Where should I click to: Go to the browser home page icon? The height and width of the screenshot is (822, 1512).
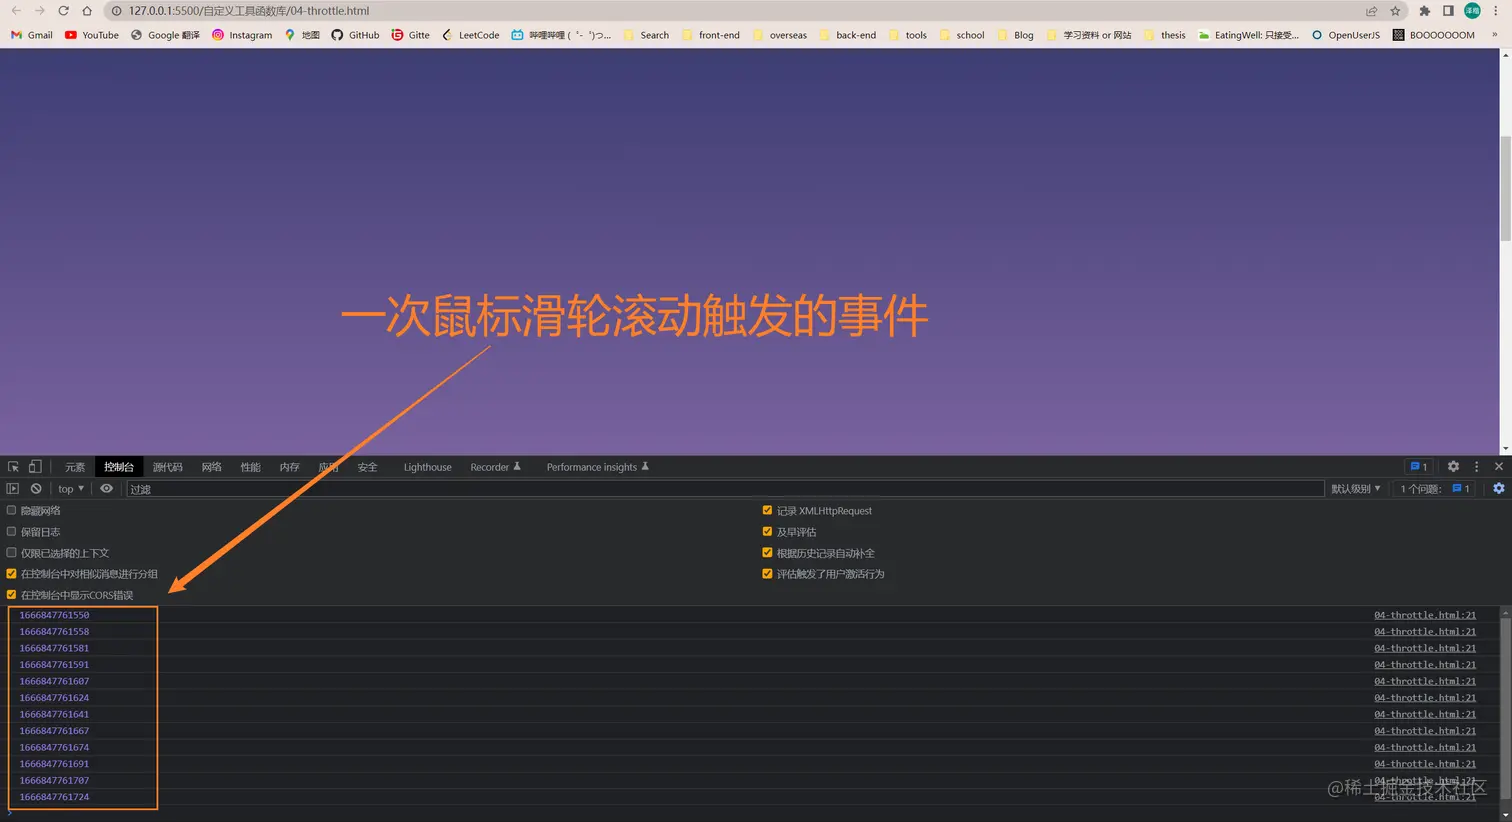tap(87, 11)
